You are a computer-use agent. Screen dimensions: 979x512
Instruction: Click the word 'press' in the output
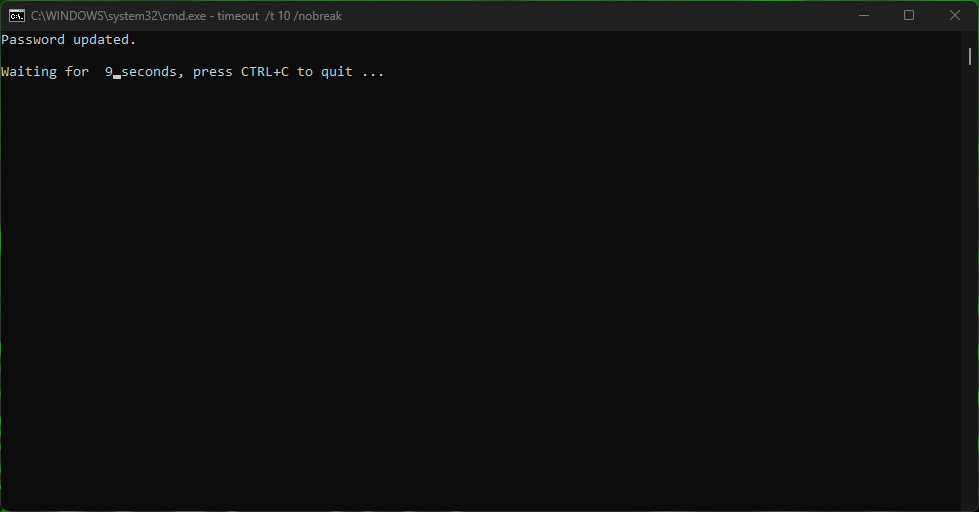212,72
